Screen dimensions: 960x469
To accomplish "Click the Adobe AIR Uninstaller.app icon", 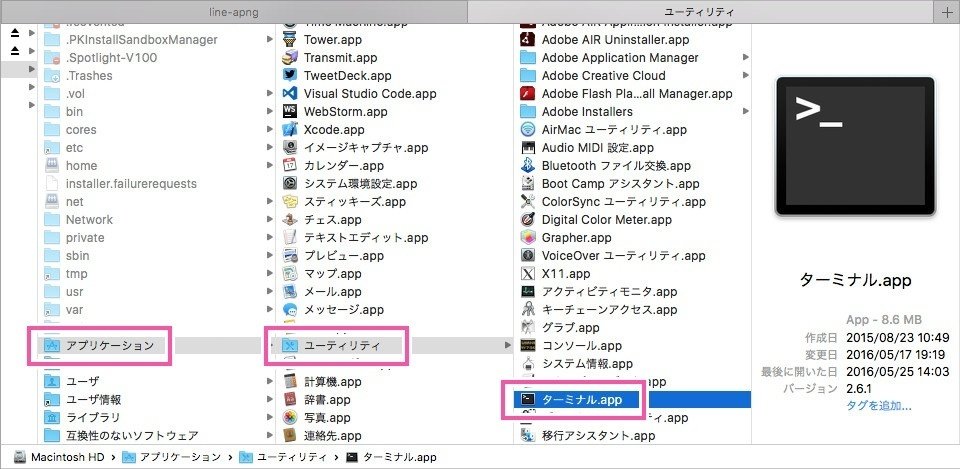I will pos(527,40).
